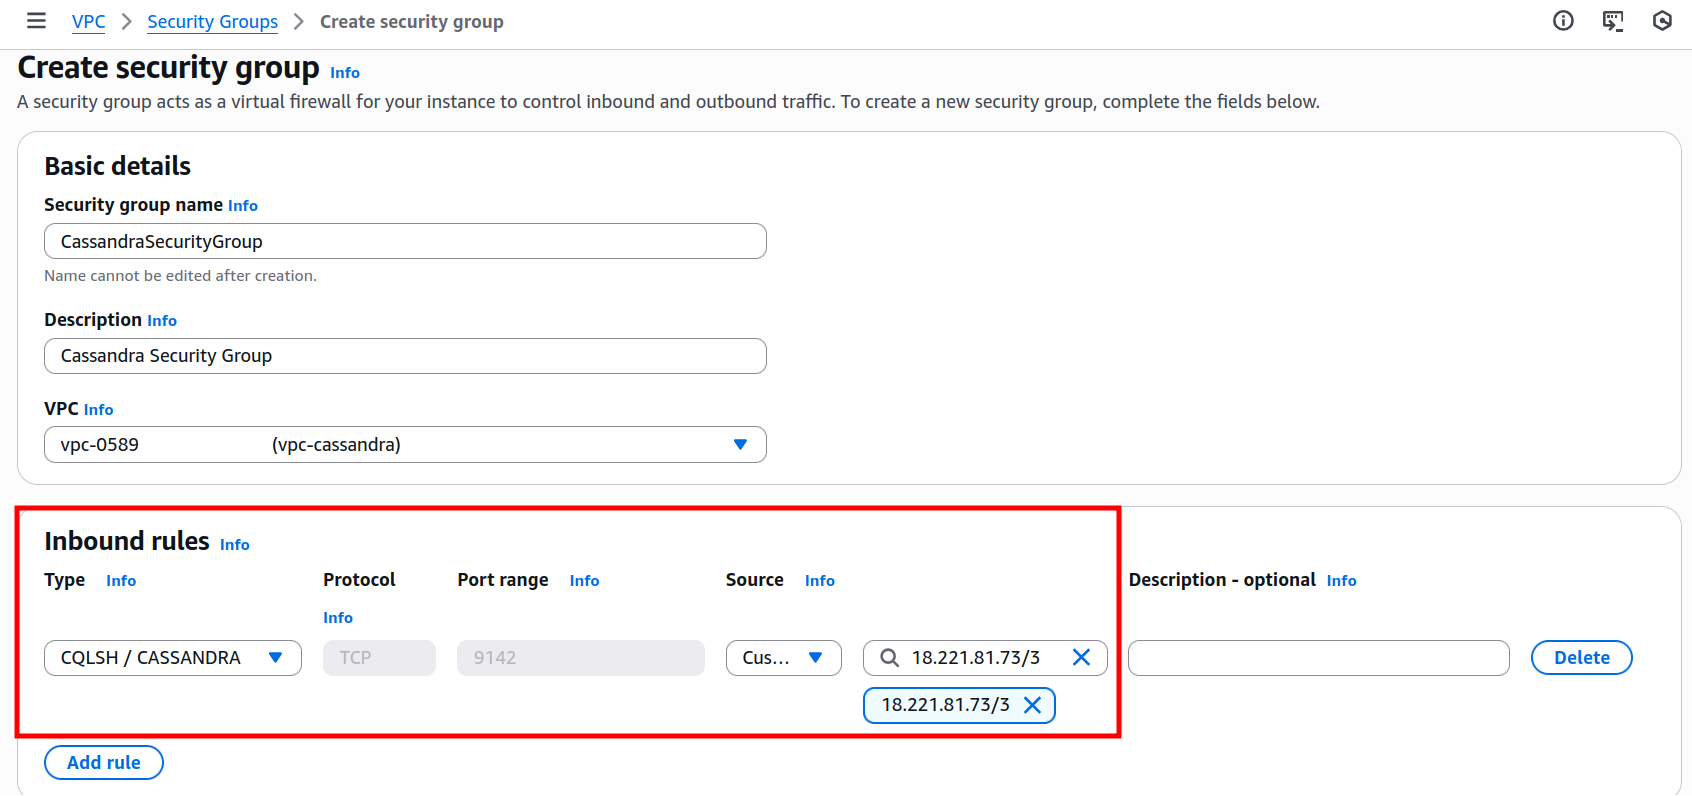Delete the inbound rule

tap(1581, 658)
